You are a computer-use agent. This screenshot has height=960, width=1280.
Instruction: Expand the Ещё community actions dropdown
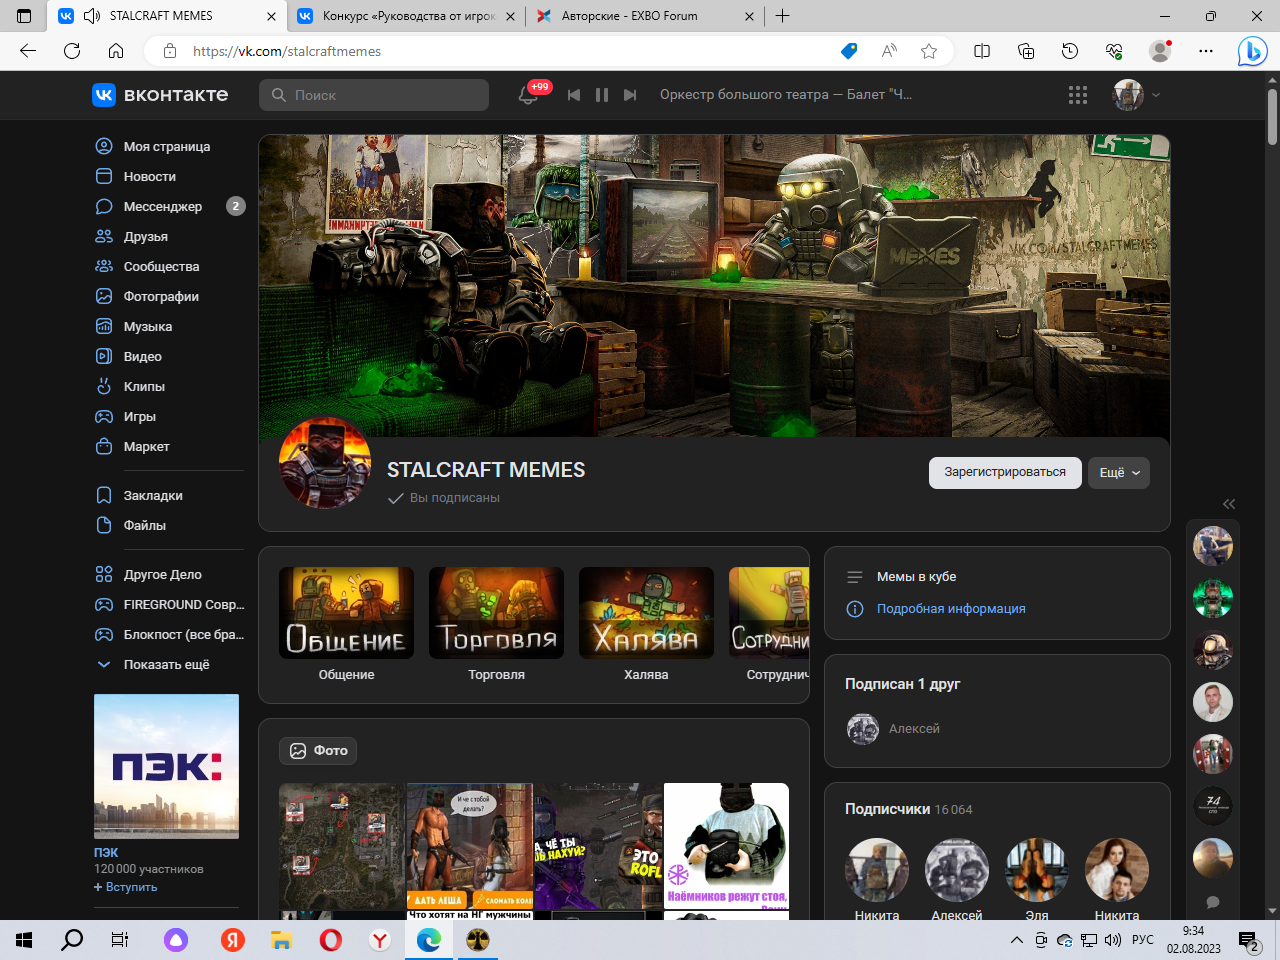[1119, 472]
